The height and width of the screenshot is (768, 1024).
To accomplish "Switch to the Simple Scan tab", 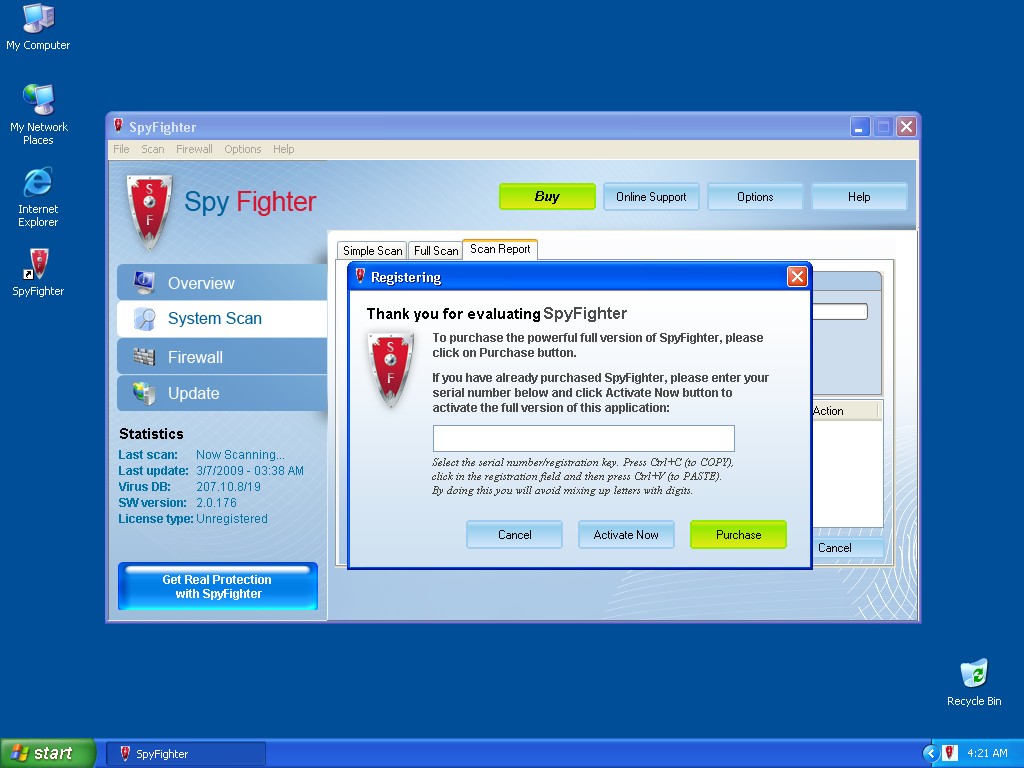I will [x=372, y=251].
